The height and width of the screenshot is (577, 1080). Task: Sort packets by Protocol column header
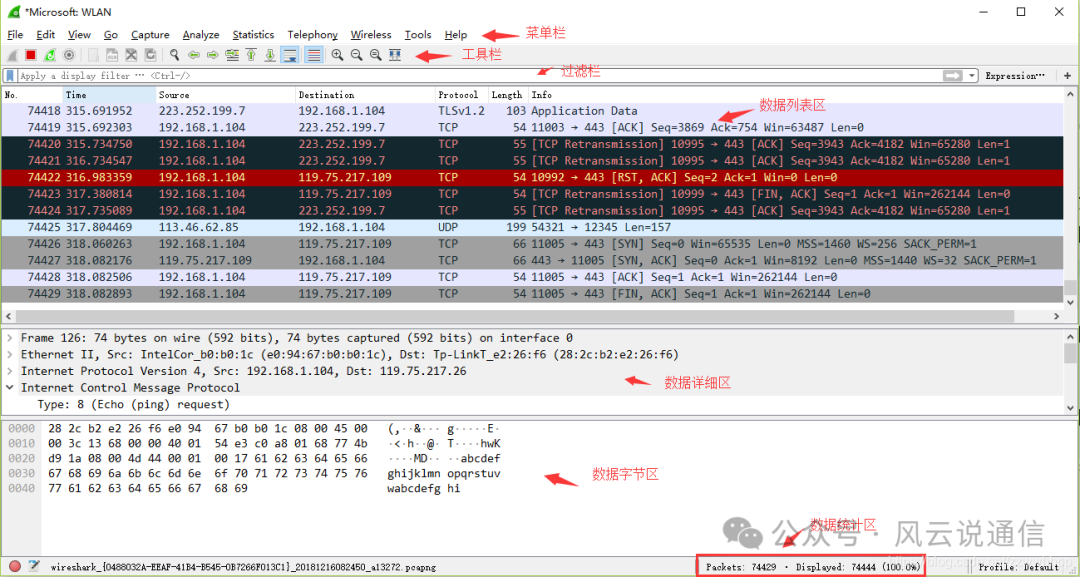(x=461, y=95)
